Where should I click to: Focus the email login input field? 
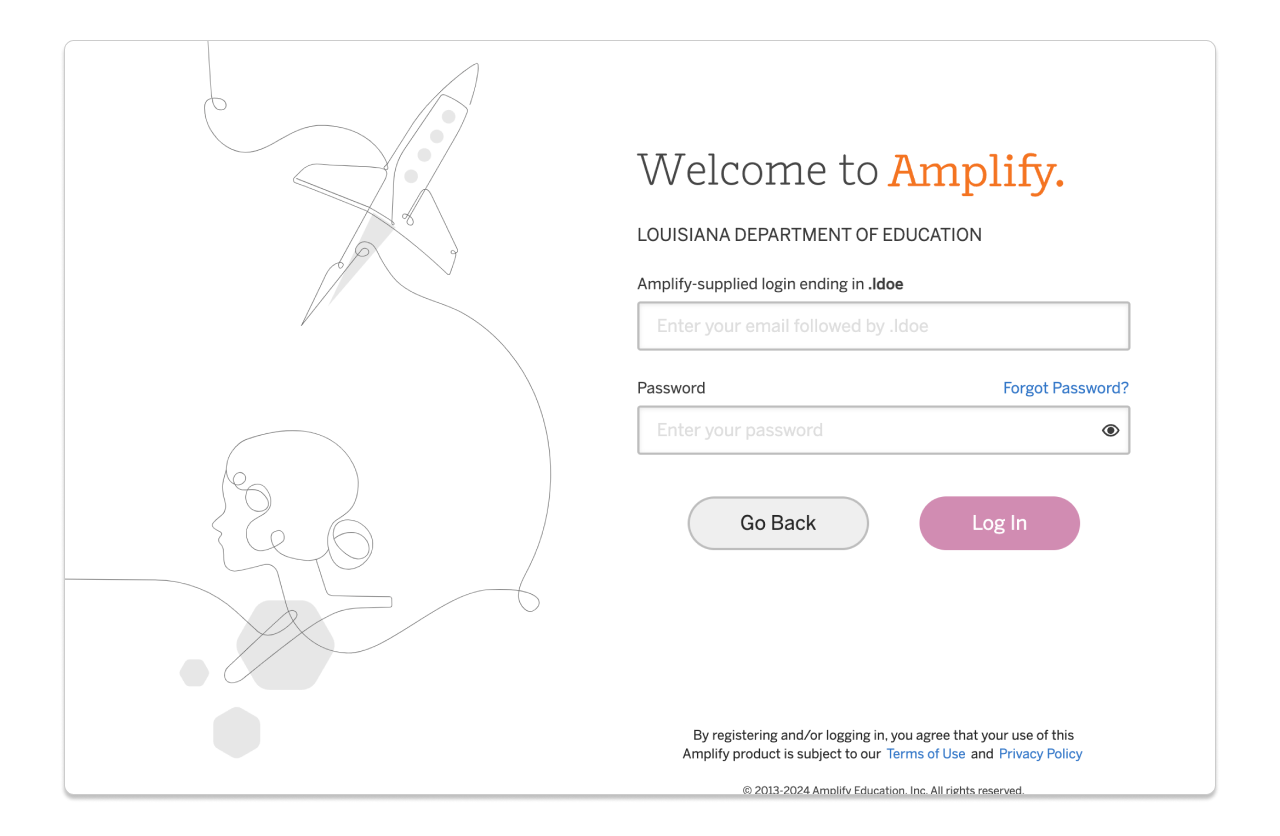883,326
